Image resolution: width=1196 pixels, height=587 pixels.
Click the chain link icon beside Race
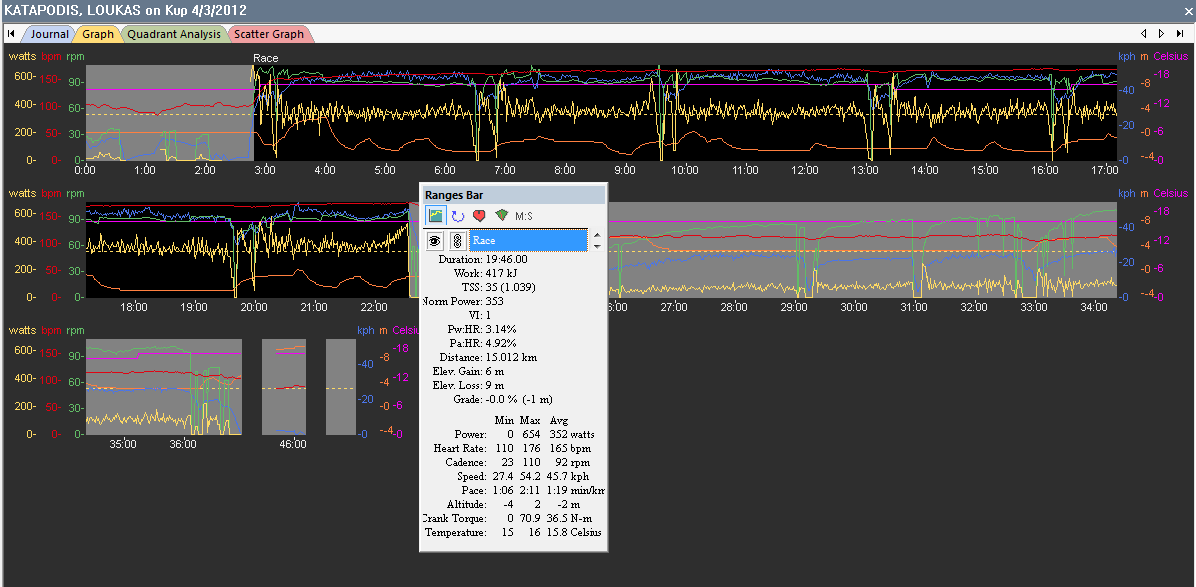(457, 240)
